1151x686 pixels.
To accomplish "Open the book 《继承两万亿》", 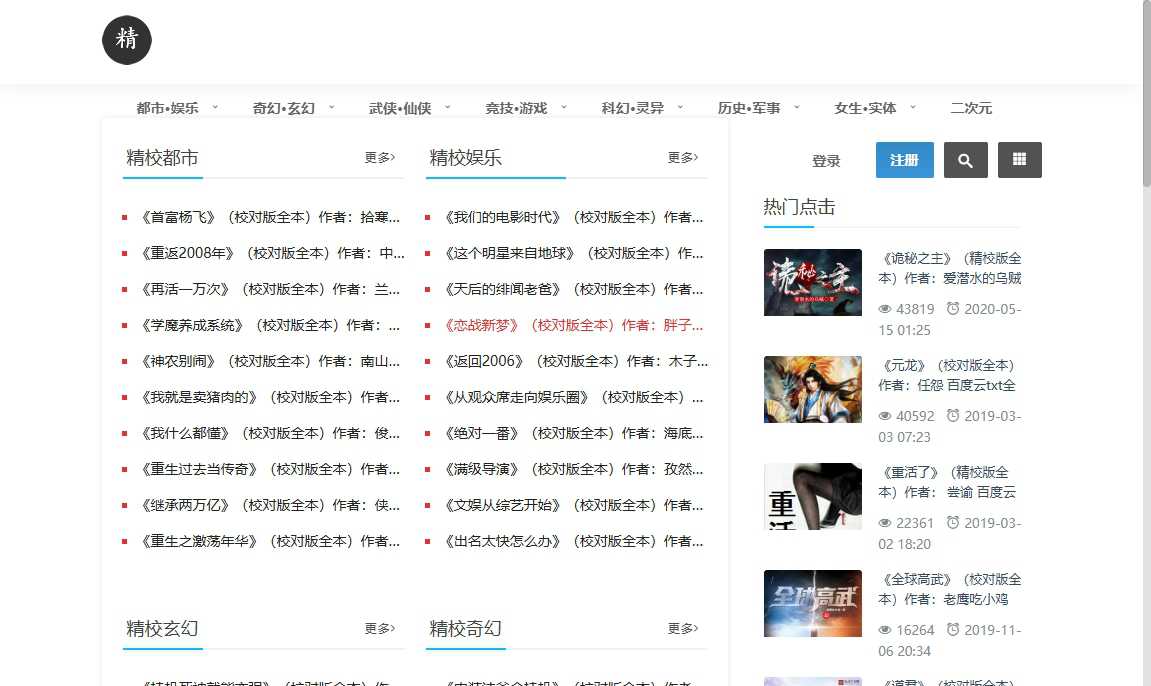I will 270,505.
